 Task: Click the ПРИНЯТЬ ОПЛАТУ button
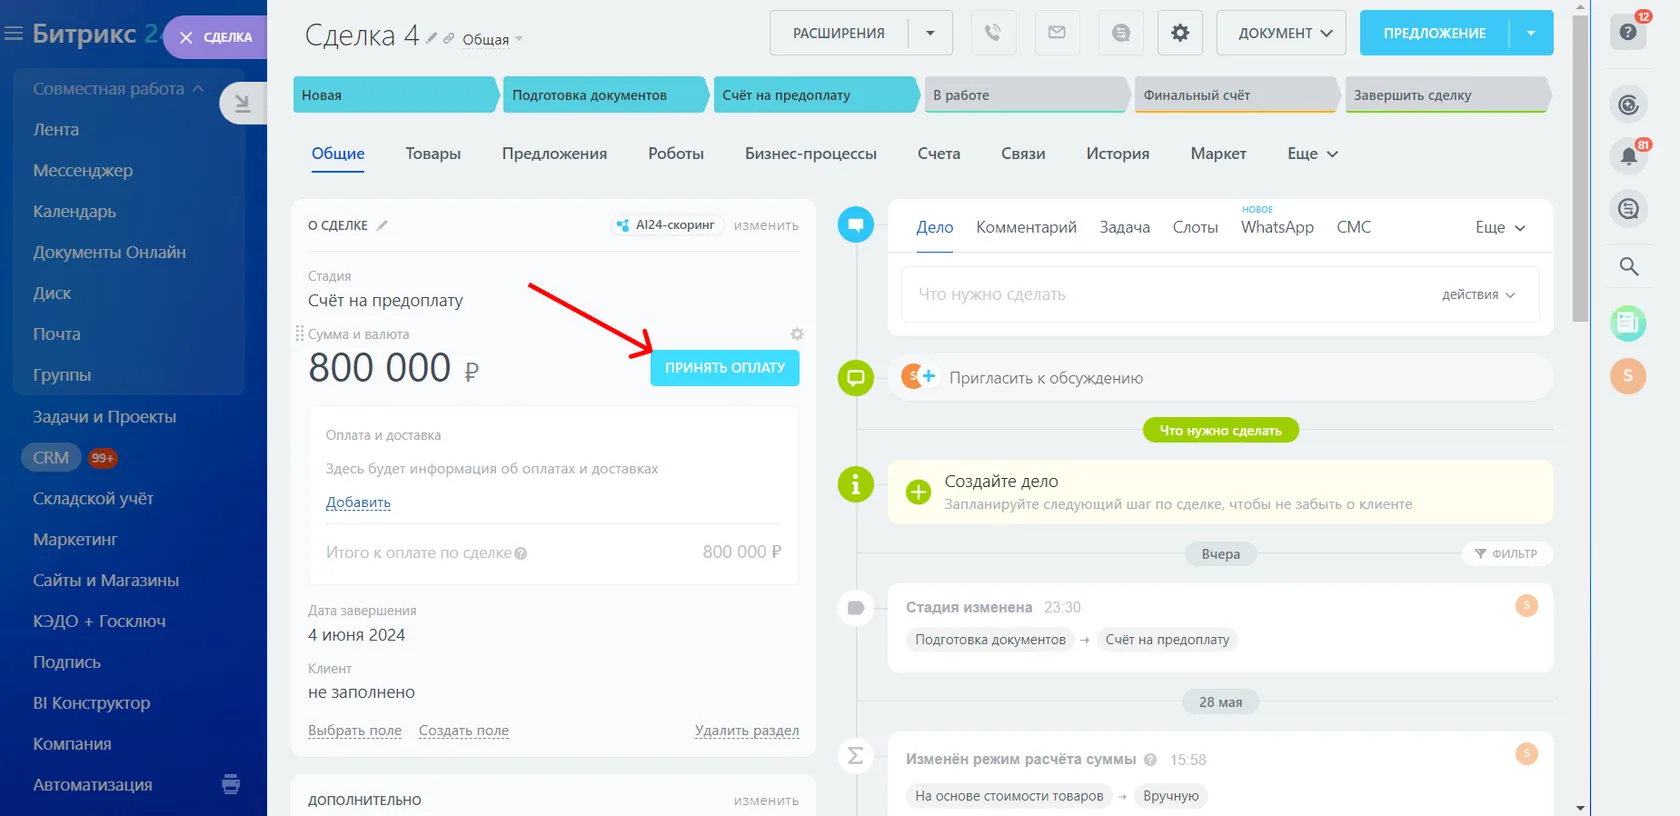pyautogui.click(x=725, y=368)
